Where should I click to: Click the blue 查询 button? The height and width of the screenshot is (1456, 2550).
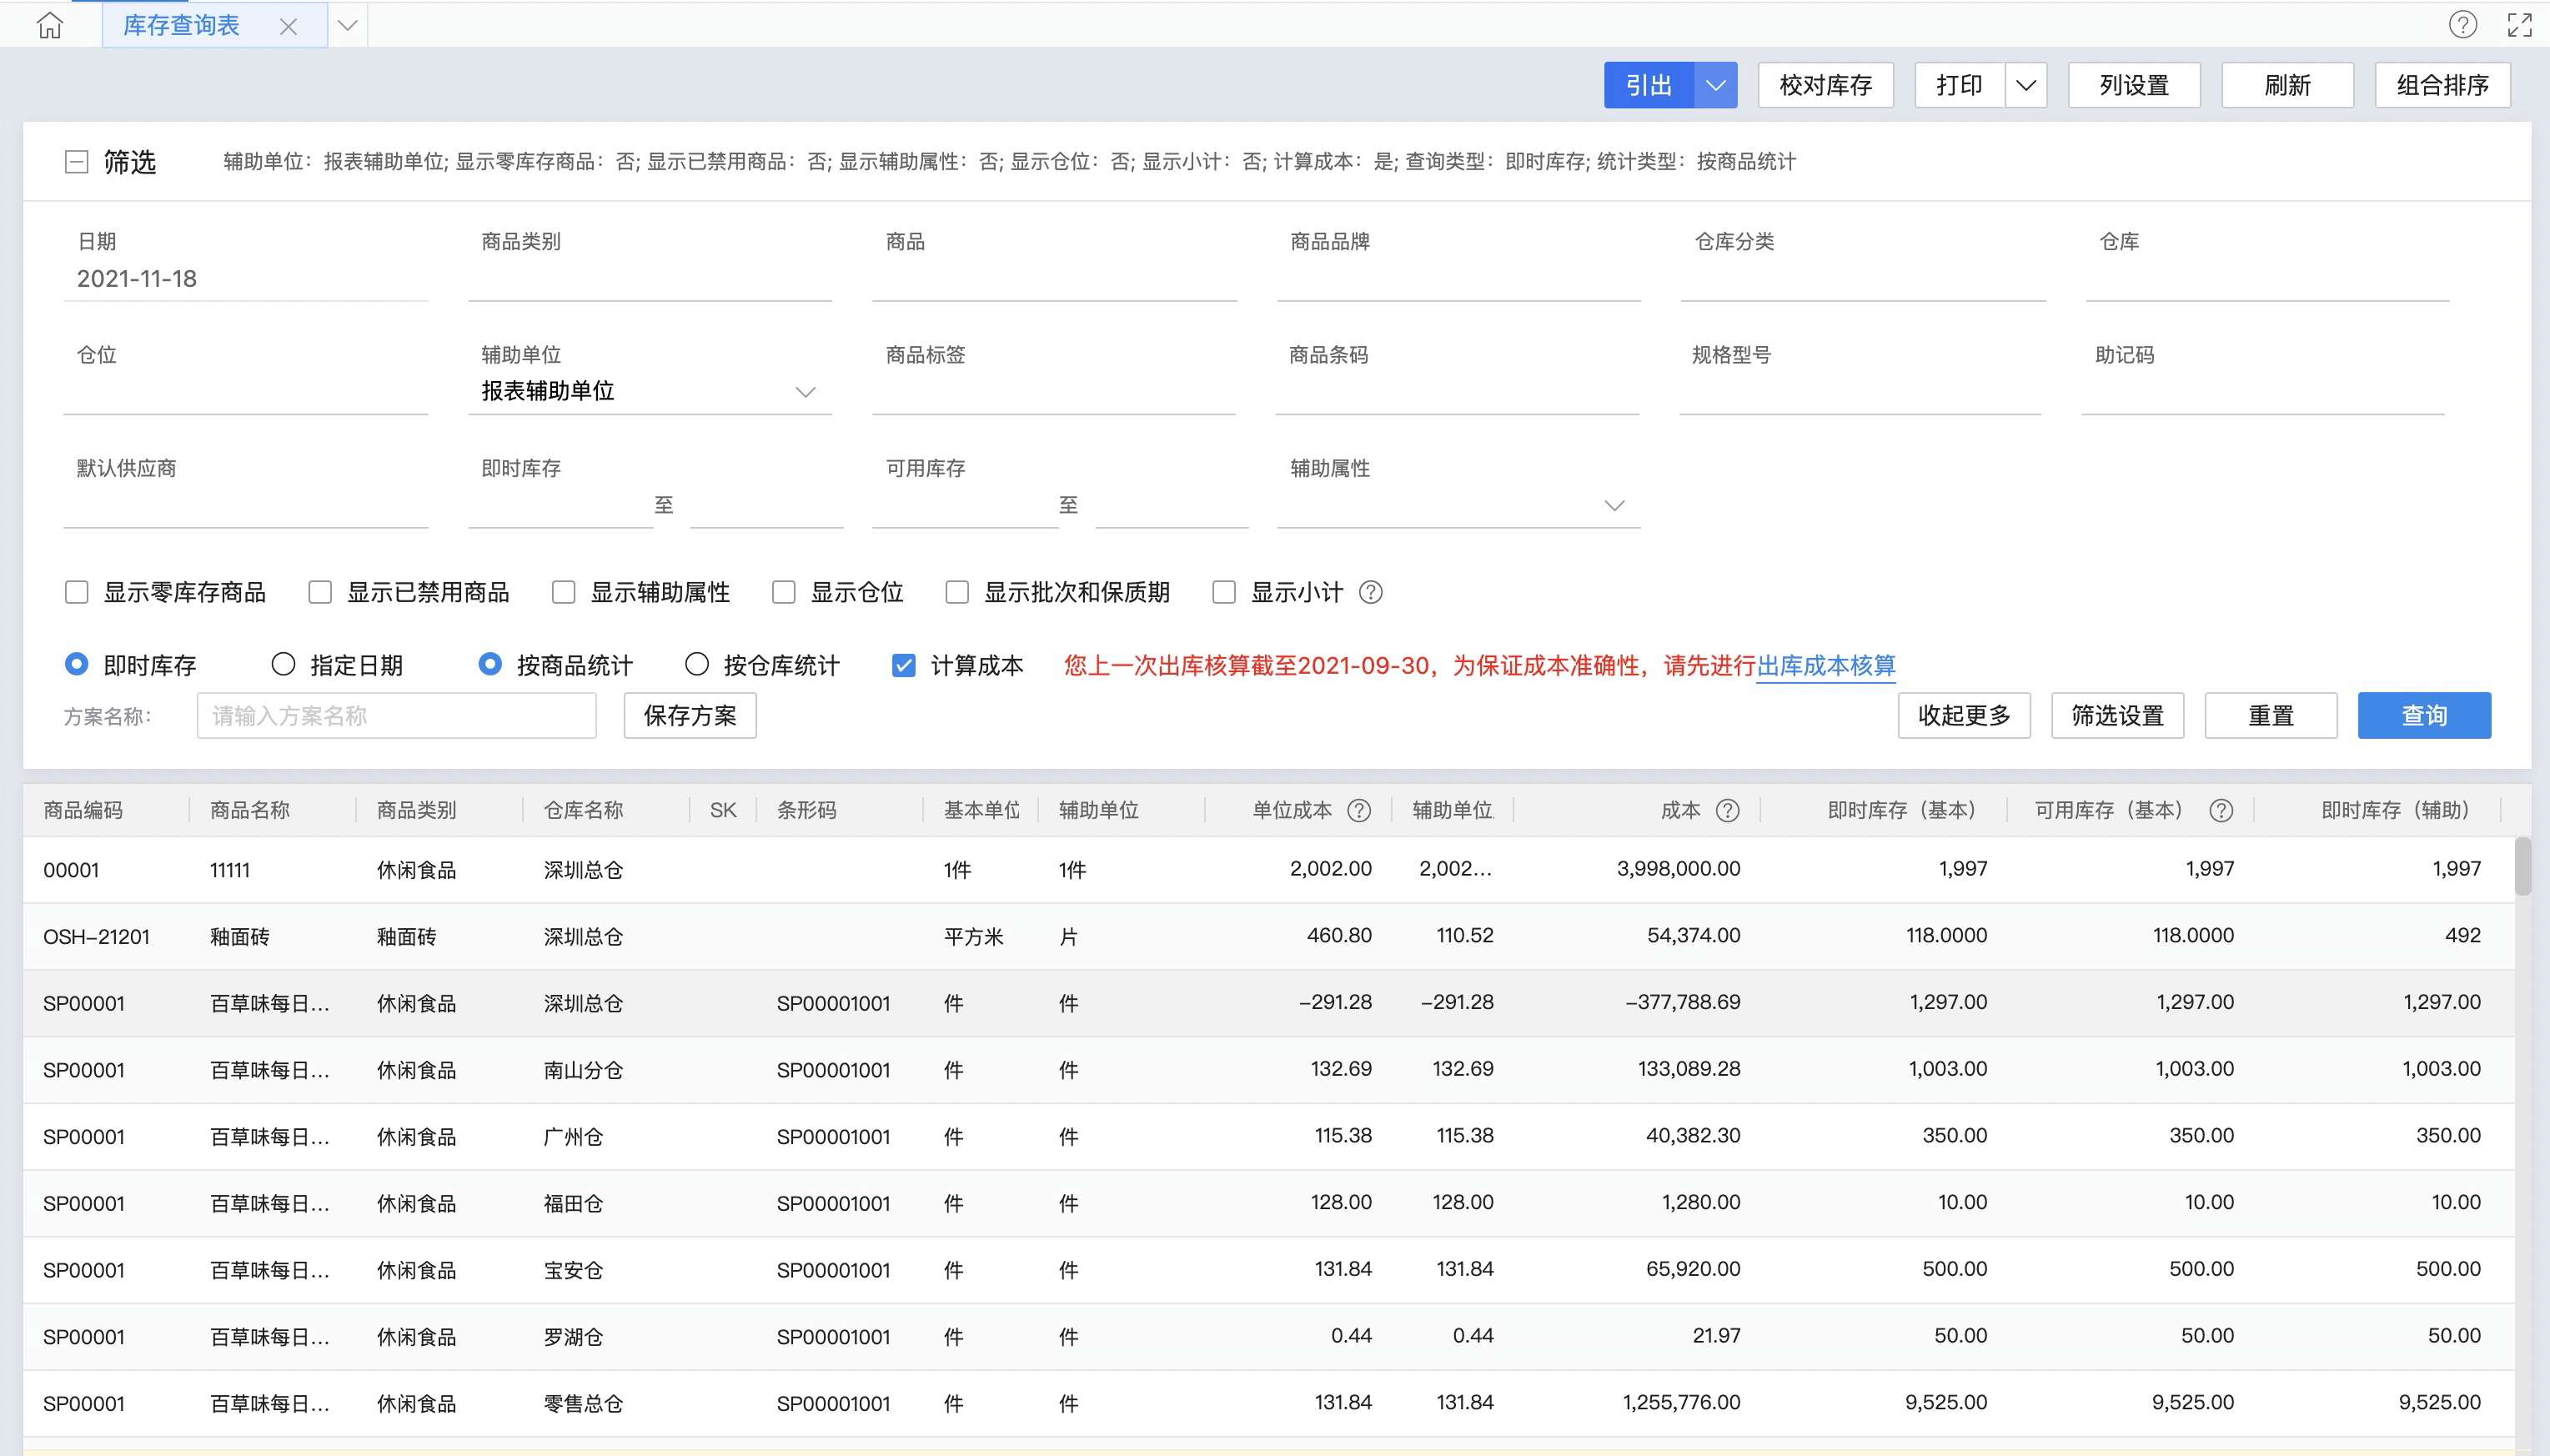2423,715
